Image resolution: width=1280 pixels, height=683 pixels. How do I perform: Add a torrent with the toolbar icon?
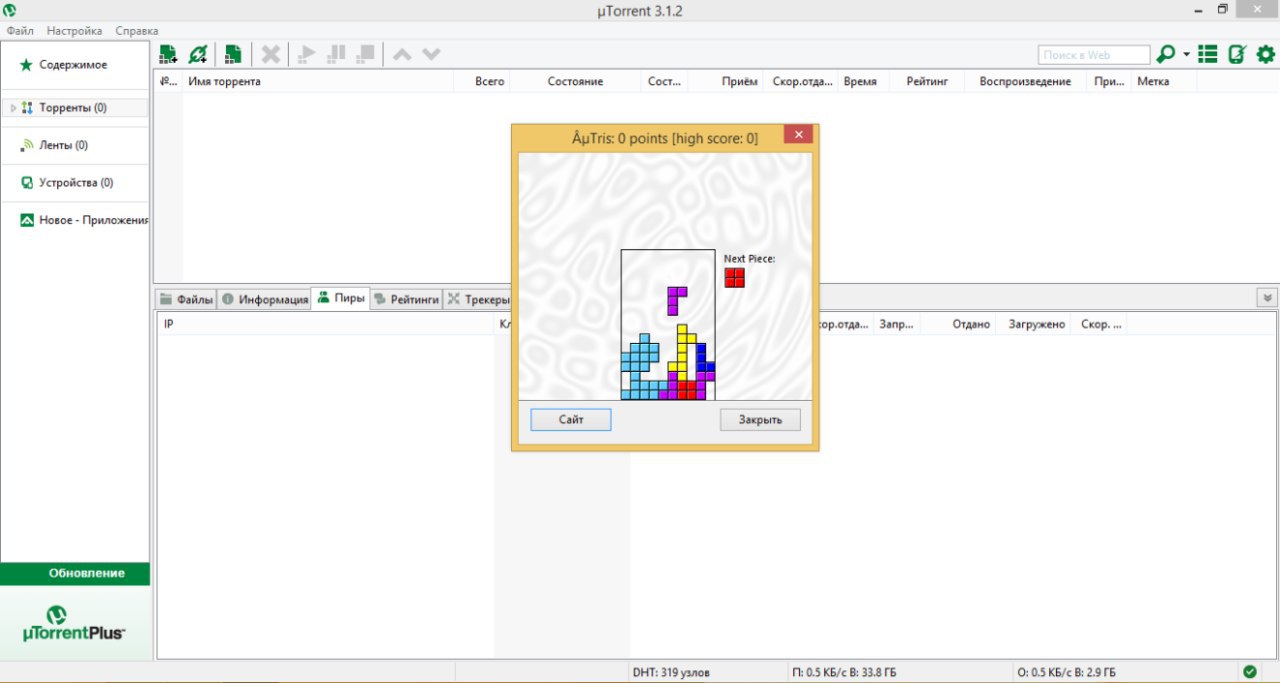point(168,54)
